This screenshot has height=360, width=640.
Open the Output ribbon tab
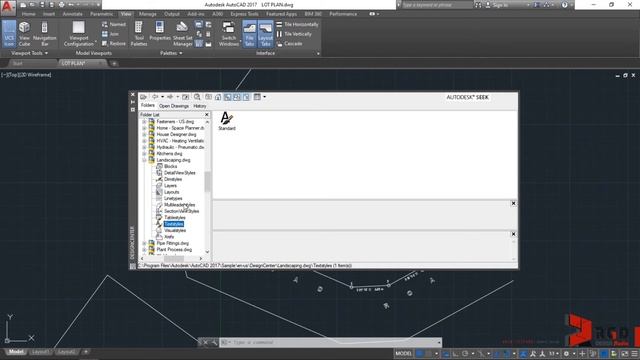(x=172, y=14)
